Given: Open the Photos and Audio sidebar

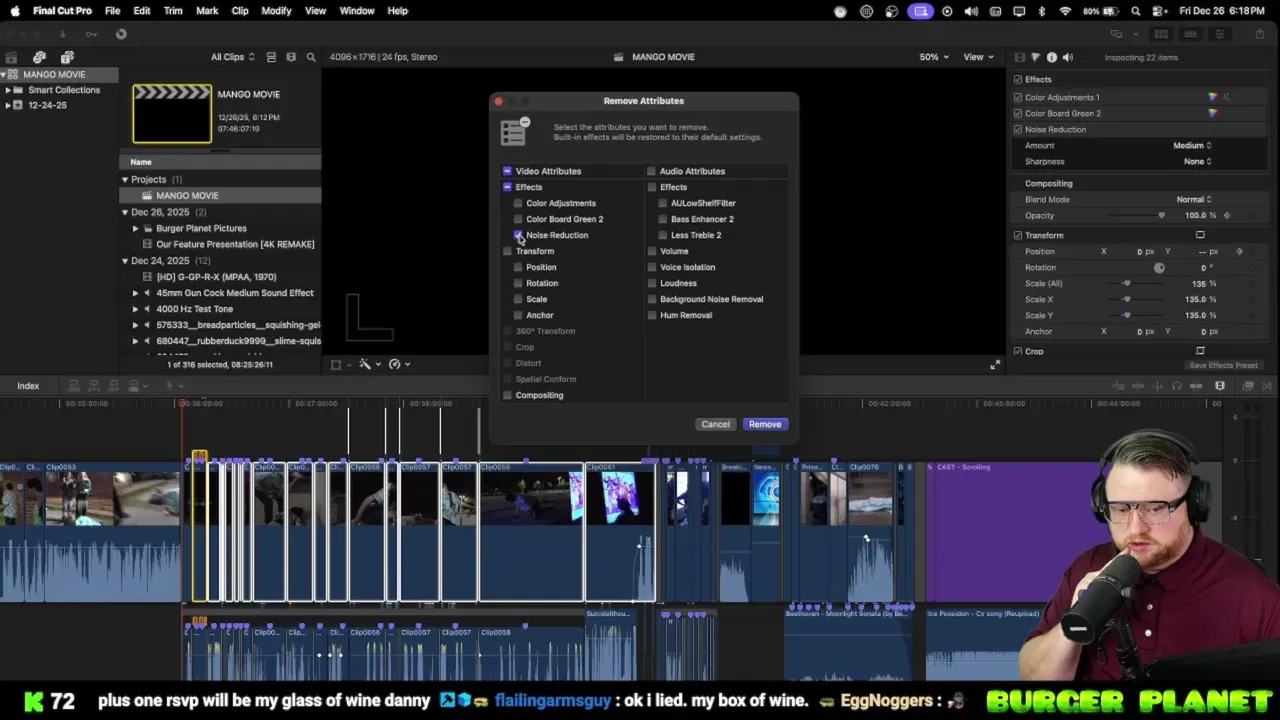Looking at the screenshot, I should coord(39,57).
